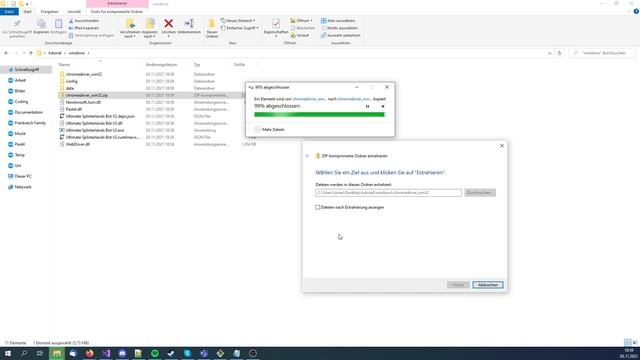Screen dimensions: 640x360
Task: Open the Windows Start menu
Action: point(8,353)
